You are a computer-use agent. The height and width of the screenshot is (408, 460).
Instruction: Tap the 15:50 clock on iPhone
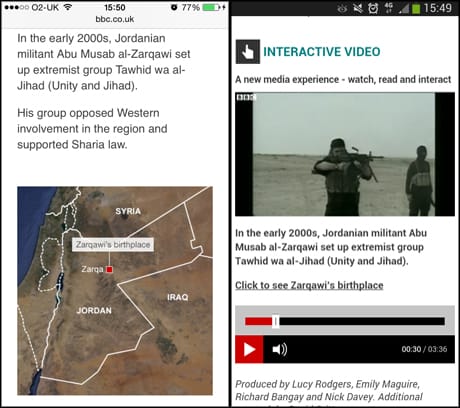tap(115, 7)
